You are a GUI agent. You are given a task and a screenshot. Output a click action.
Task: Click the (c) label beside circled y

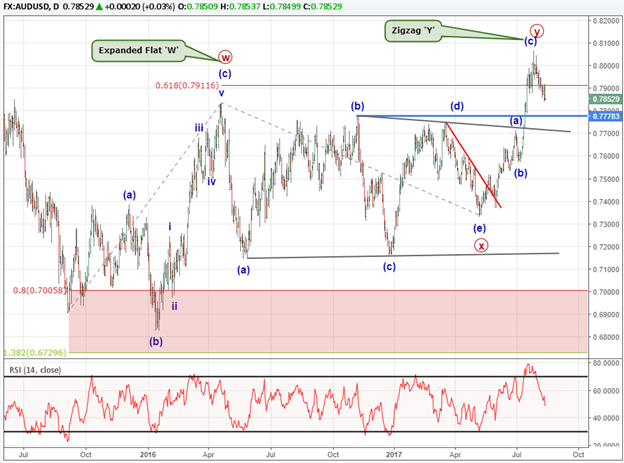click(530, 41)
